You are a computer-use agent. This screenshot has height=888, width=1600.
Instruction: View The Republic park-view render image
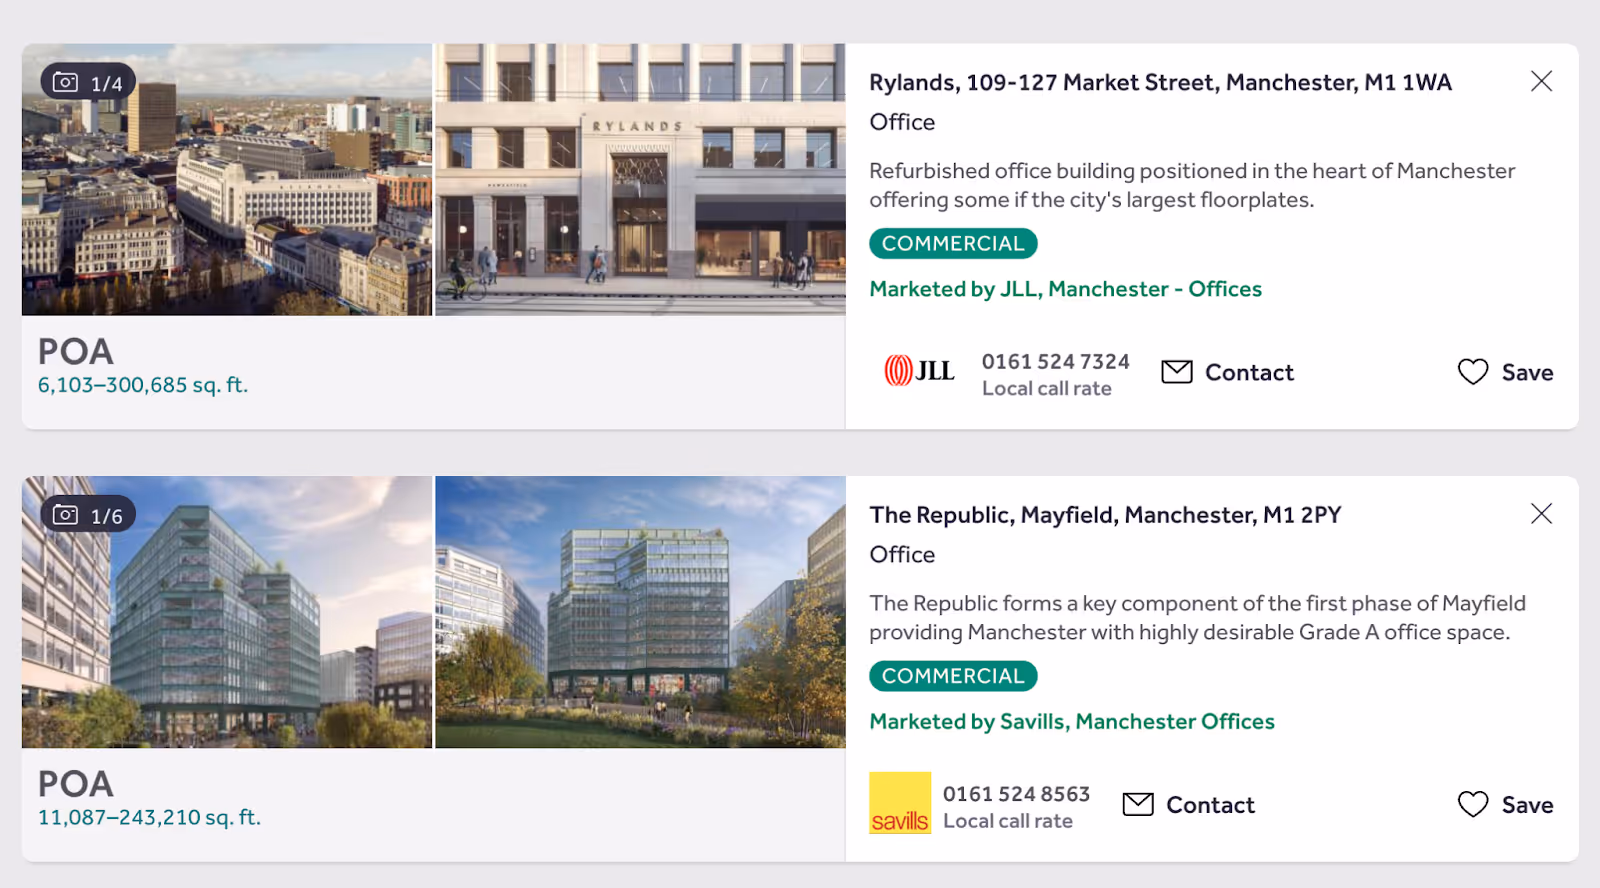[640, 612]
